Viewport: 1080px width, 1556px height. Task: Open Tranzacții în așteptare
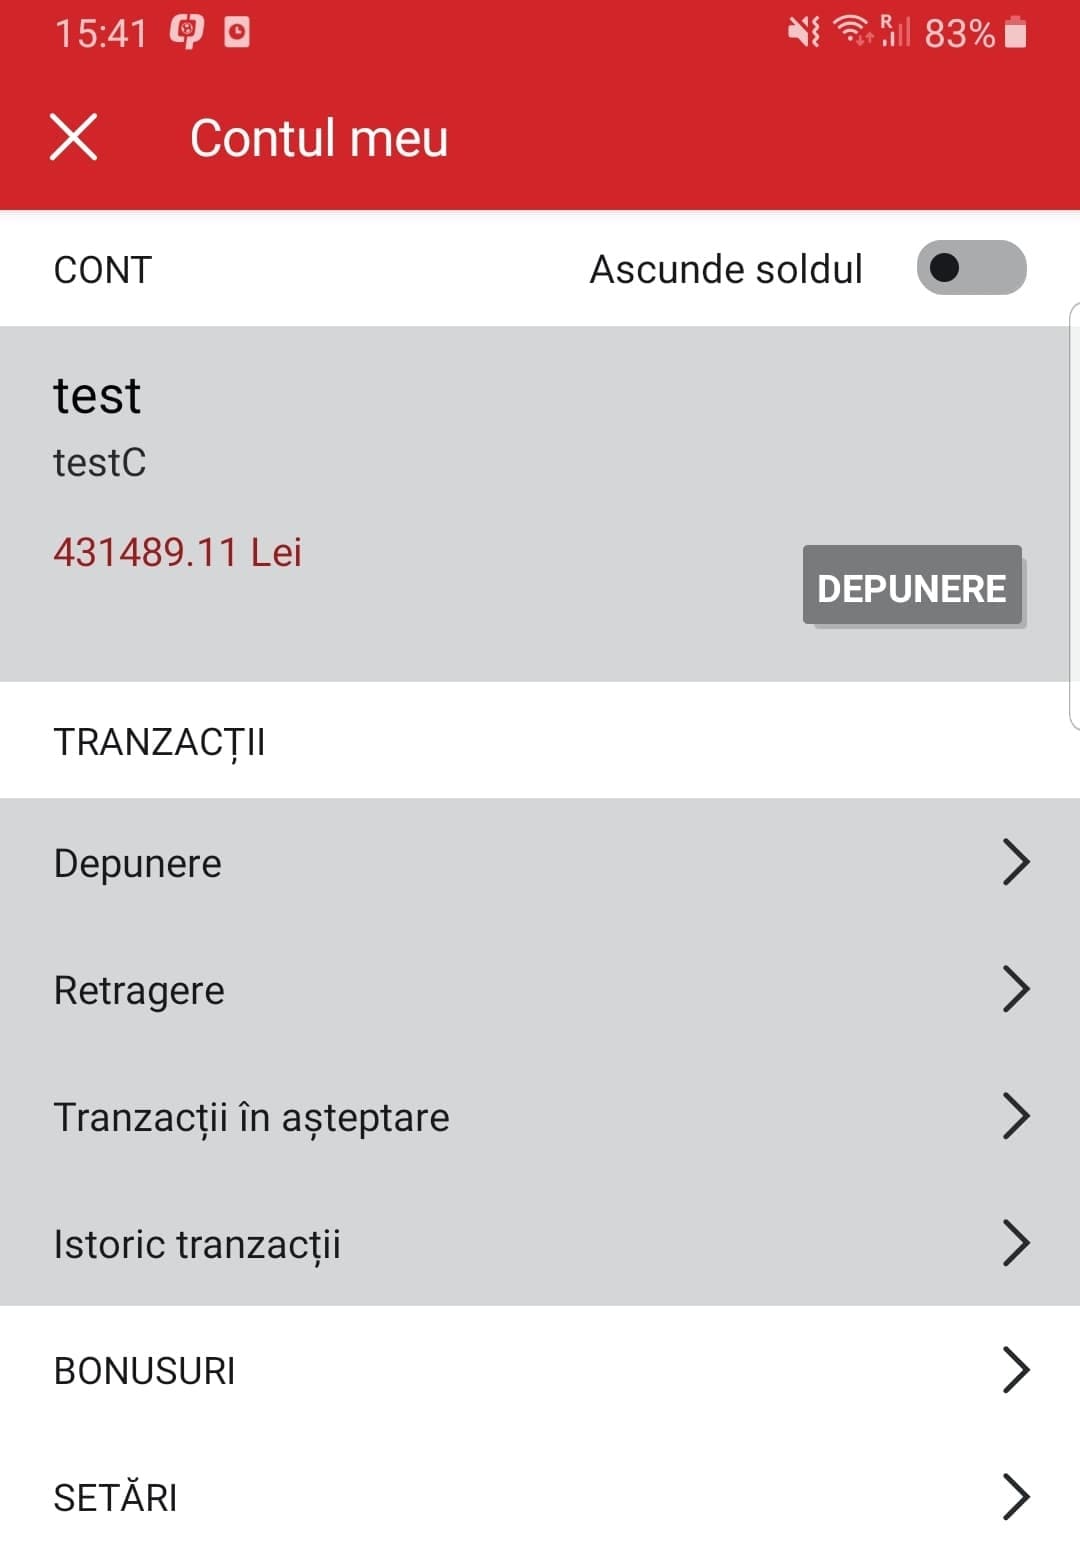(x=252, y=1117)
